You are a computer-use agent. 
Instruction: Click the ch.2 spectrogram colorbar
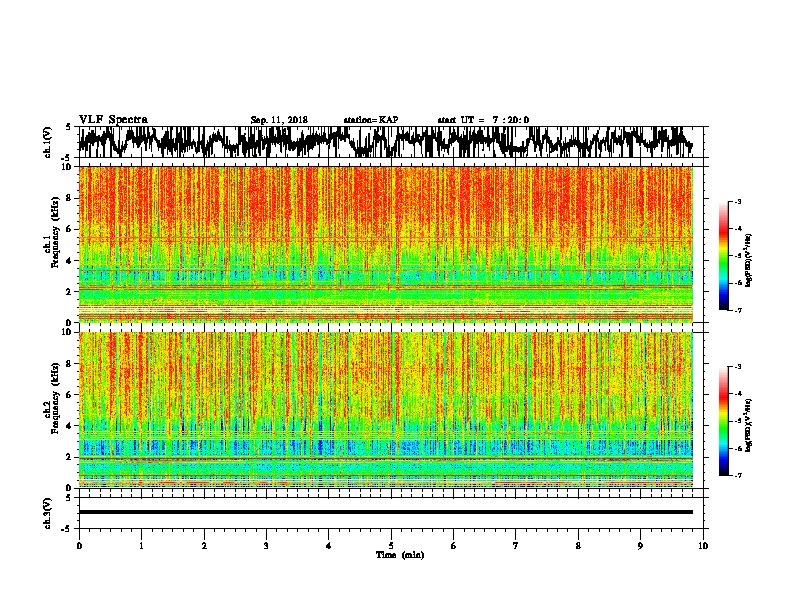point(724,421)
